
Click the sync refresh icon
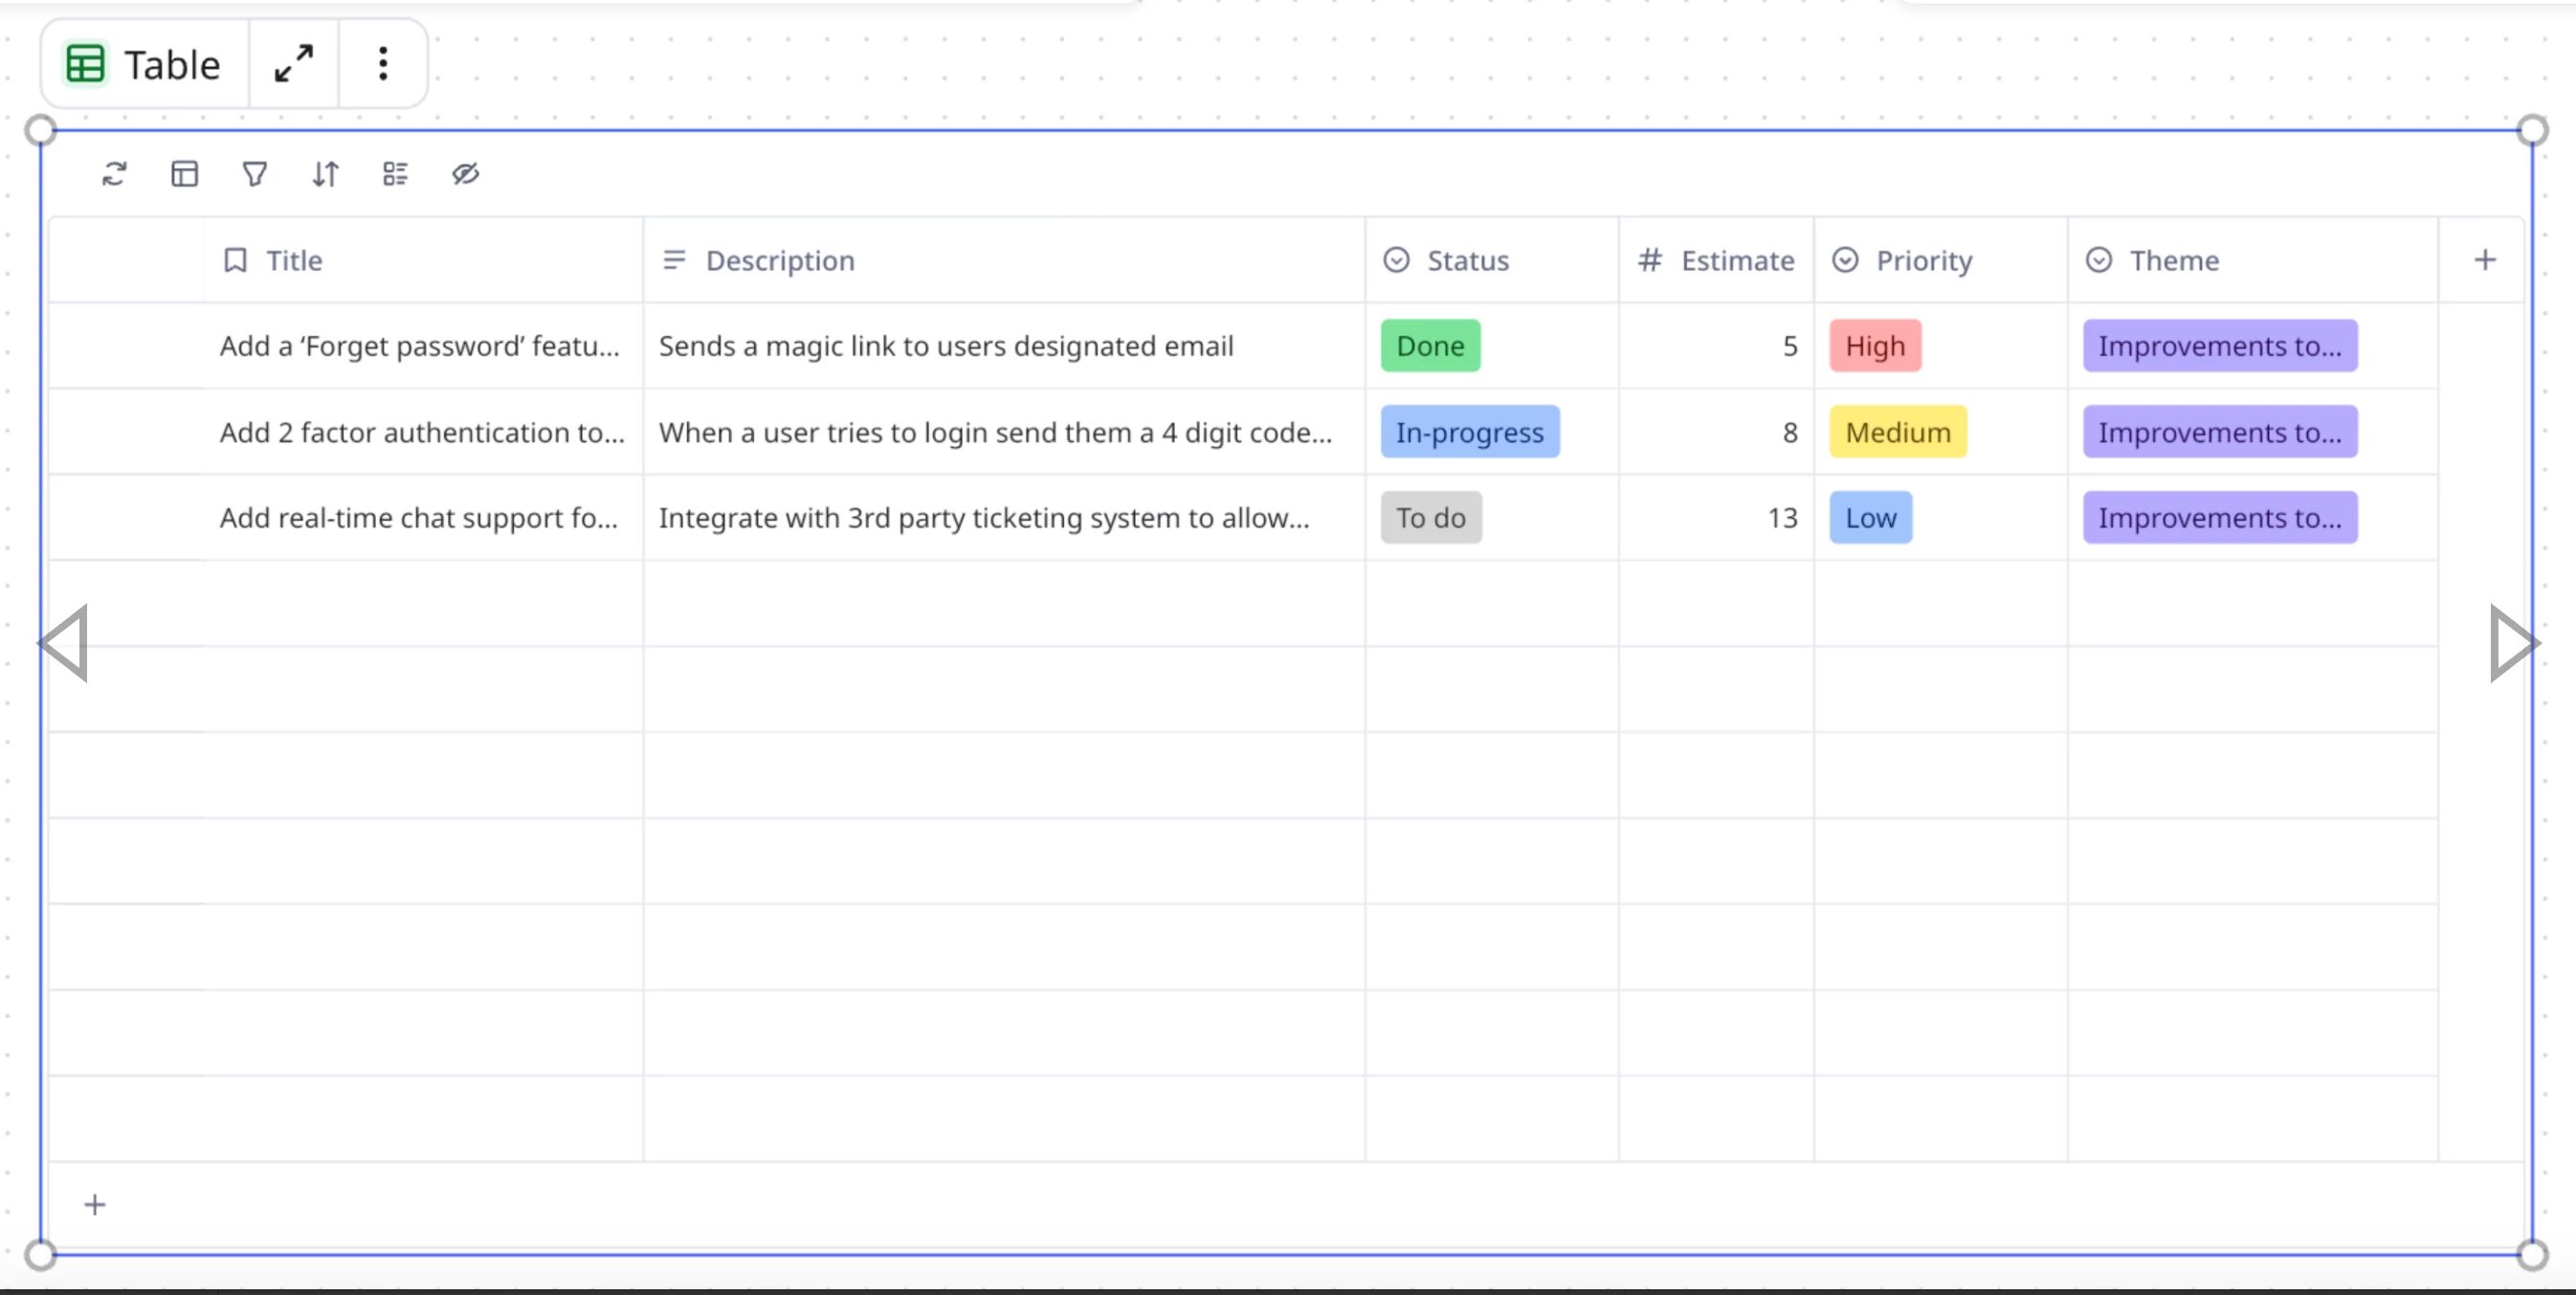(114, 174)
